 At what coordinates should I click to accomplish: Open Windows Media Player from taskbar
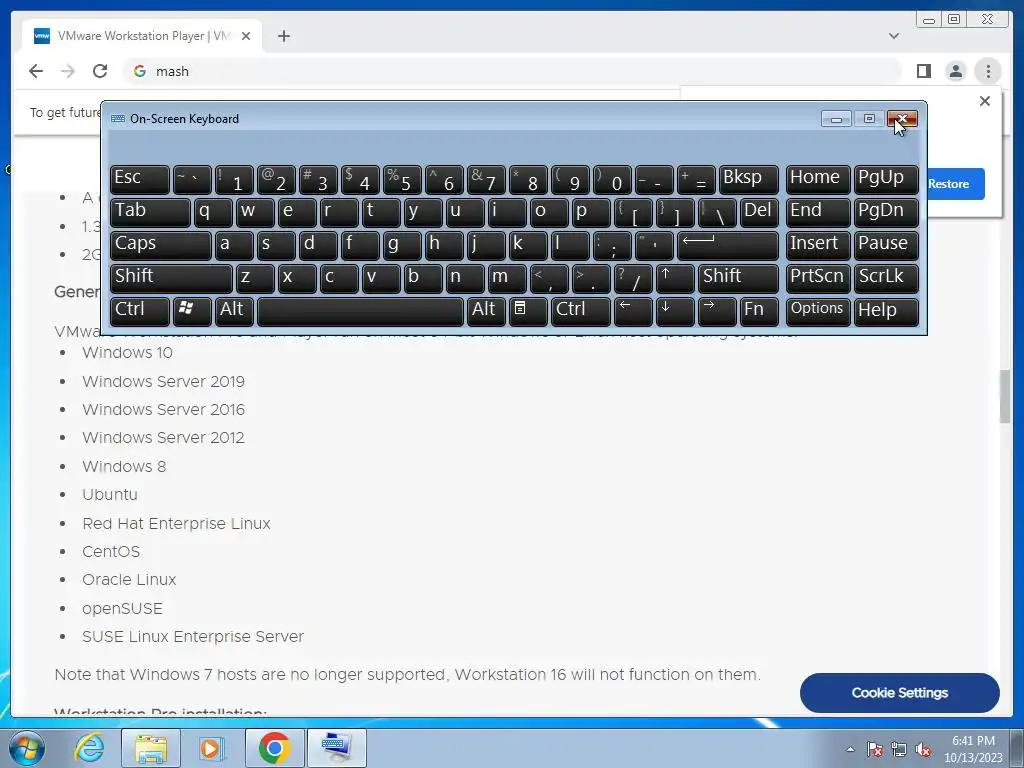[212, 748]
